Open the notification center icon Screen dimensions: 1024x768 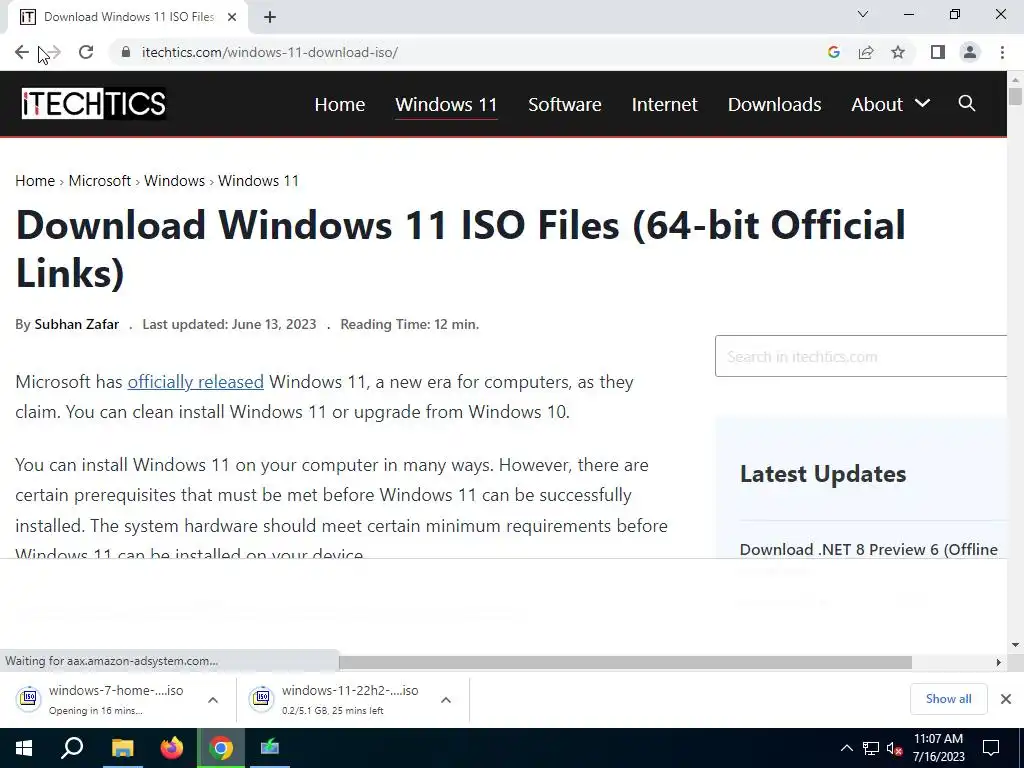(x=991, y=748)
